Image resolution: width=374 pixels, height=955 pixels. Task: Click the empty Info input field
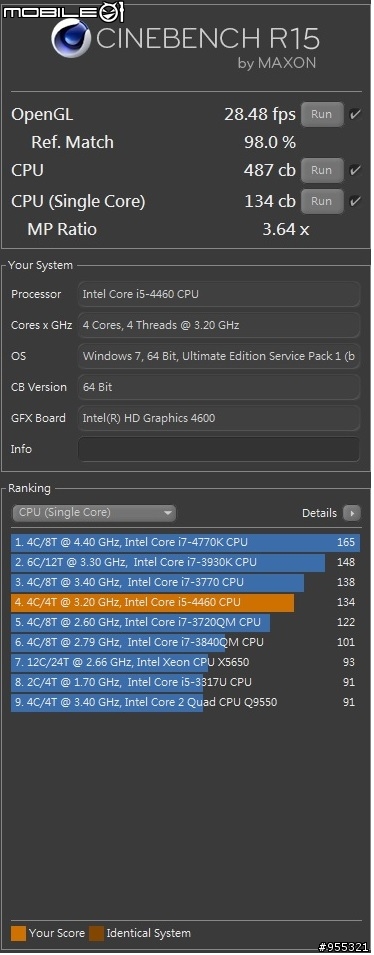point(219,449)
